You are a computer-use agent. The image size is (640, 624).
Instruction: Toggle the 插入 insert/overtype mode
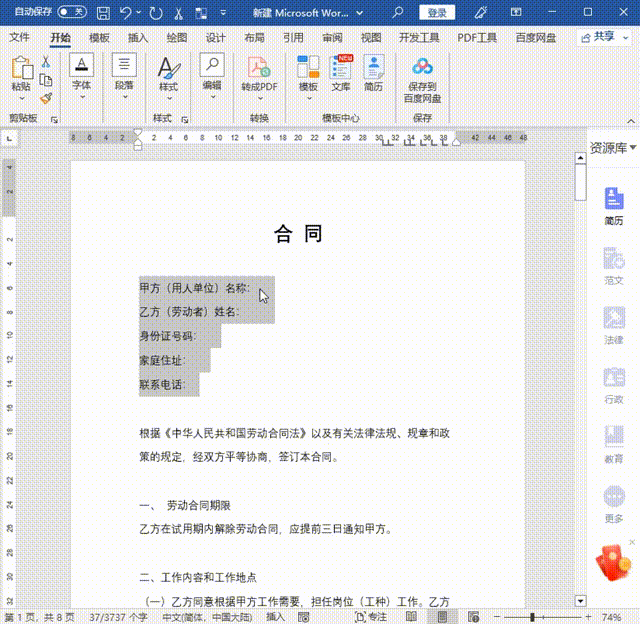275,617
